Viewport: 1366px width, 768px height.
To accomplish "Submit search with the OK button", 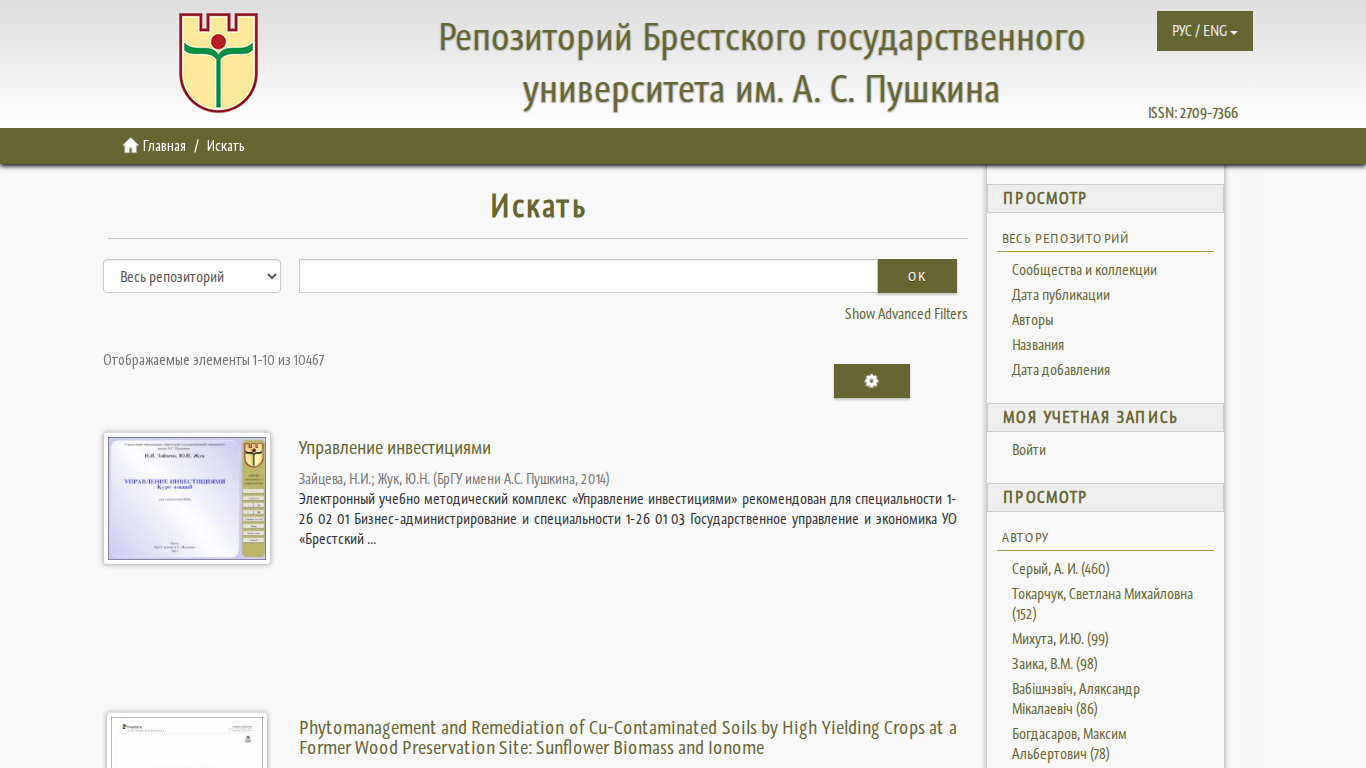I will [x=917, y=276].
